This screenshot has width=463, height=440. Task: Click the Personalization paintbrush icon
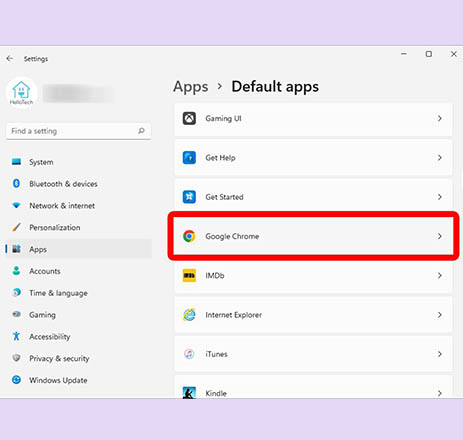point(16,227)
